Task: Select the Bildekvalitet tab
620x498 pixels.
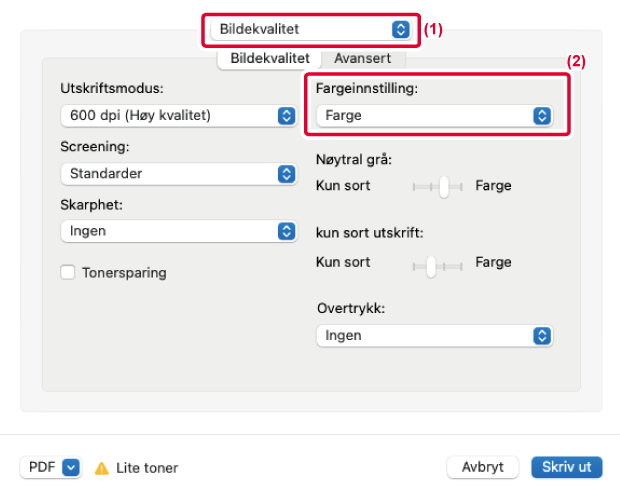Action: pyautogui.click(x=270, y=59)
